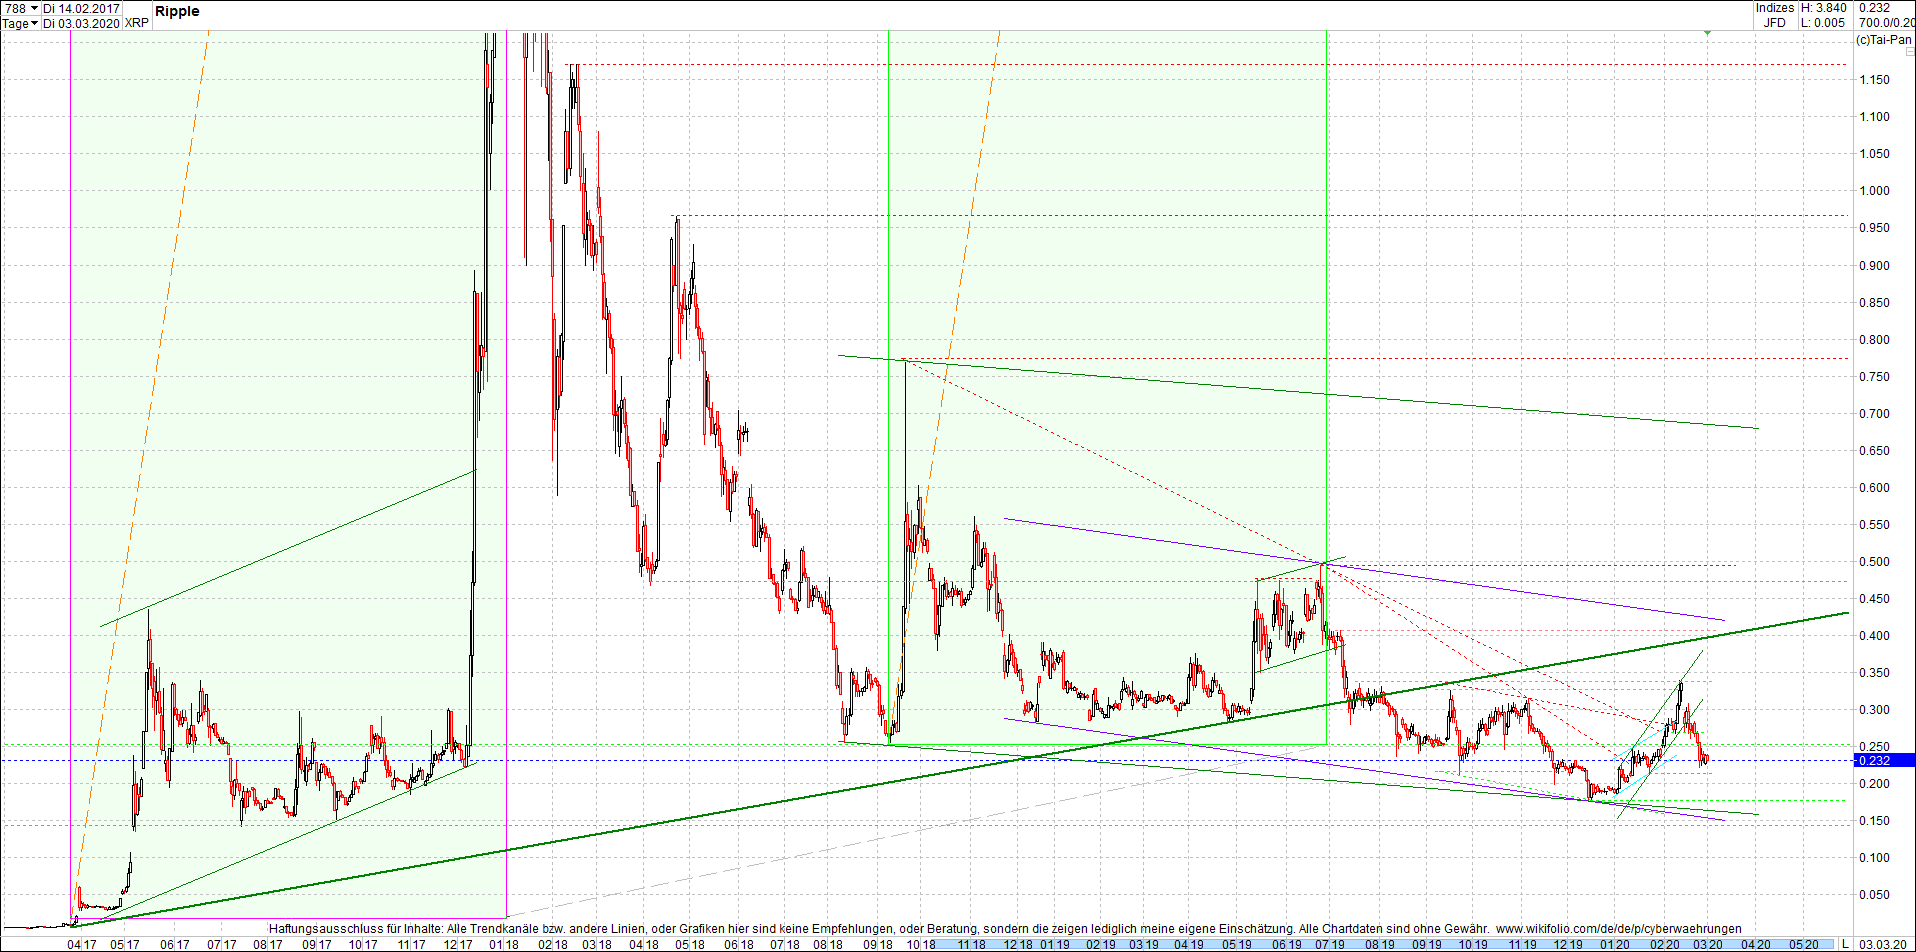Click the green triangle marker above the chart
The width and height of the screenshot is (1916, 952).
coord(1707,30)
